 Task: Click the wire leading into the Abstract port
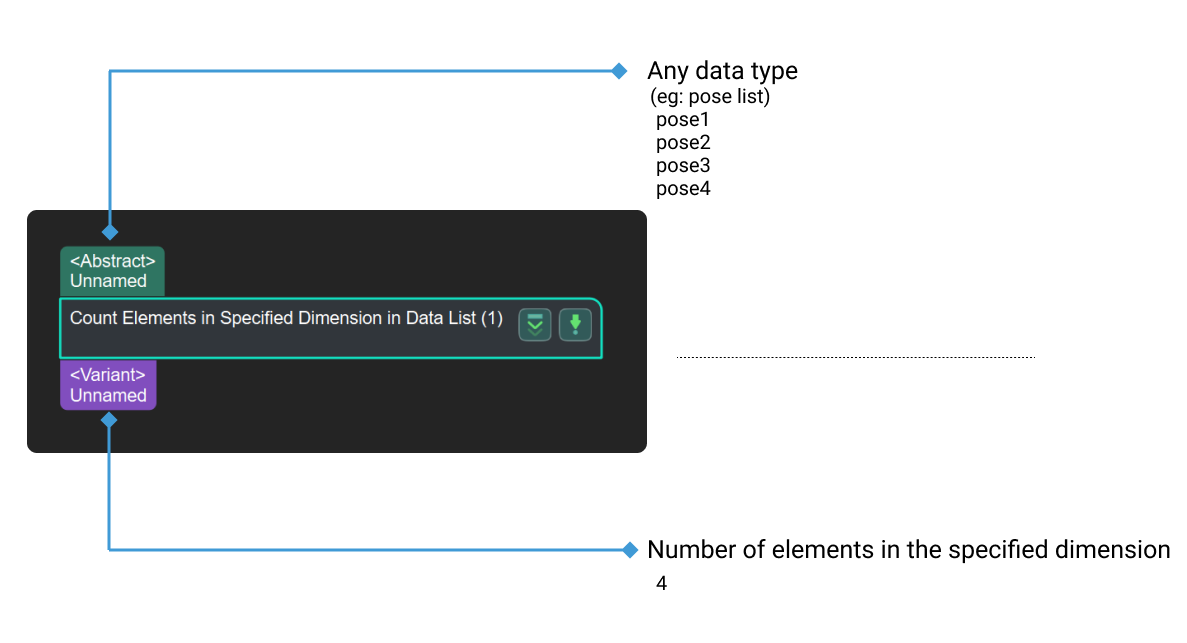tap(109, 150)
